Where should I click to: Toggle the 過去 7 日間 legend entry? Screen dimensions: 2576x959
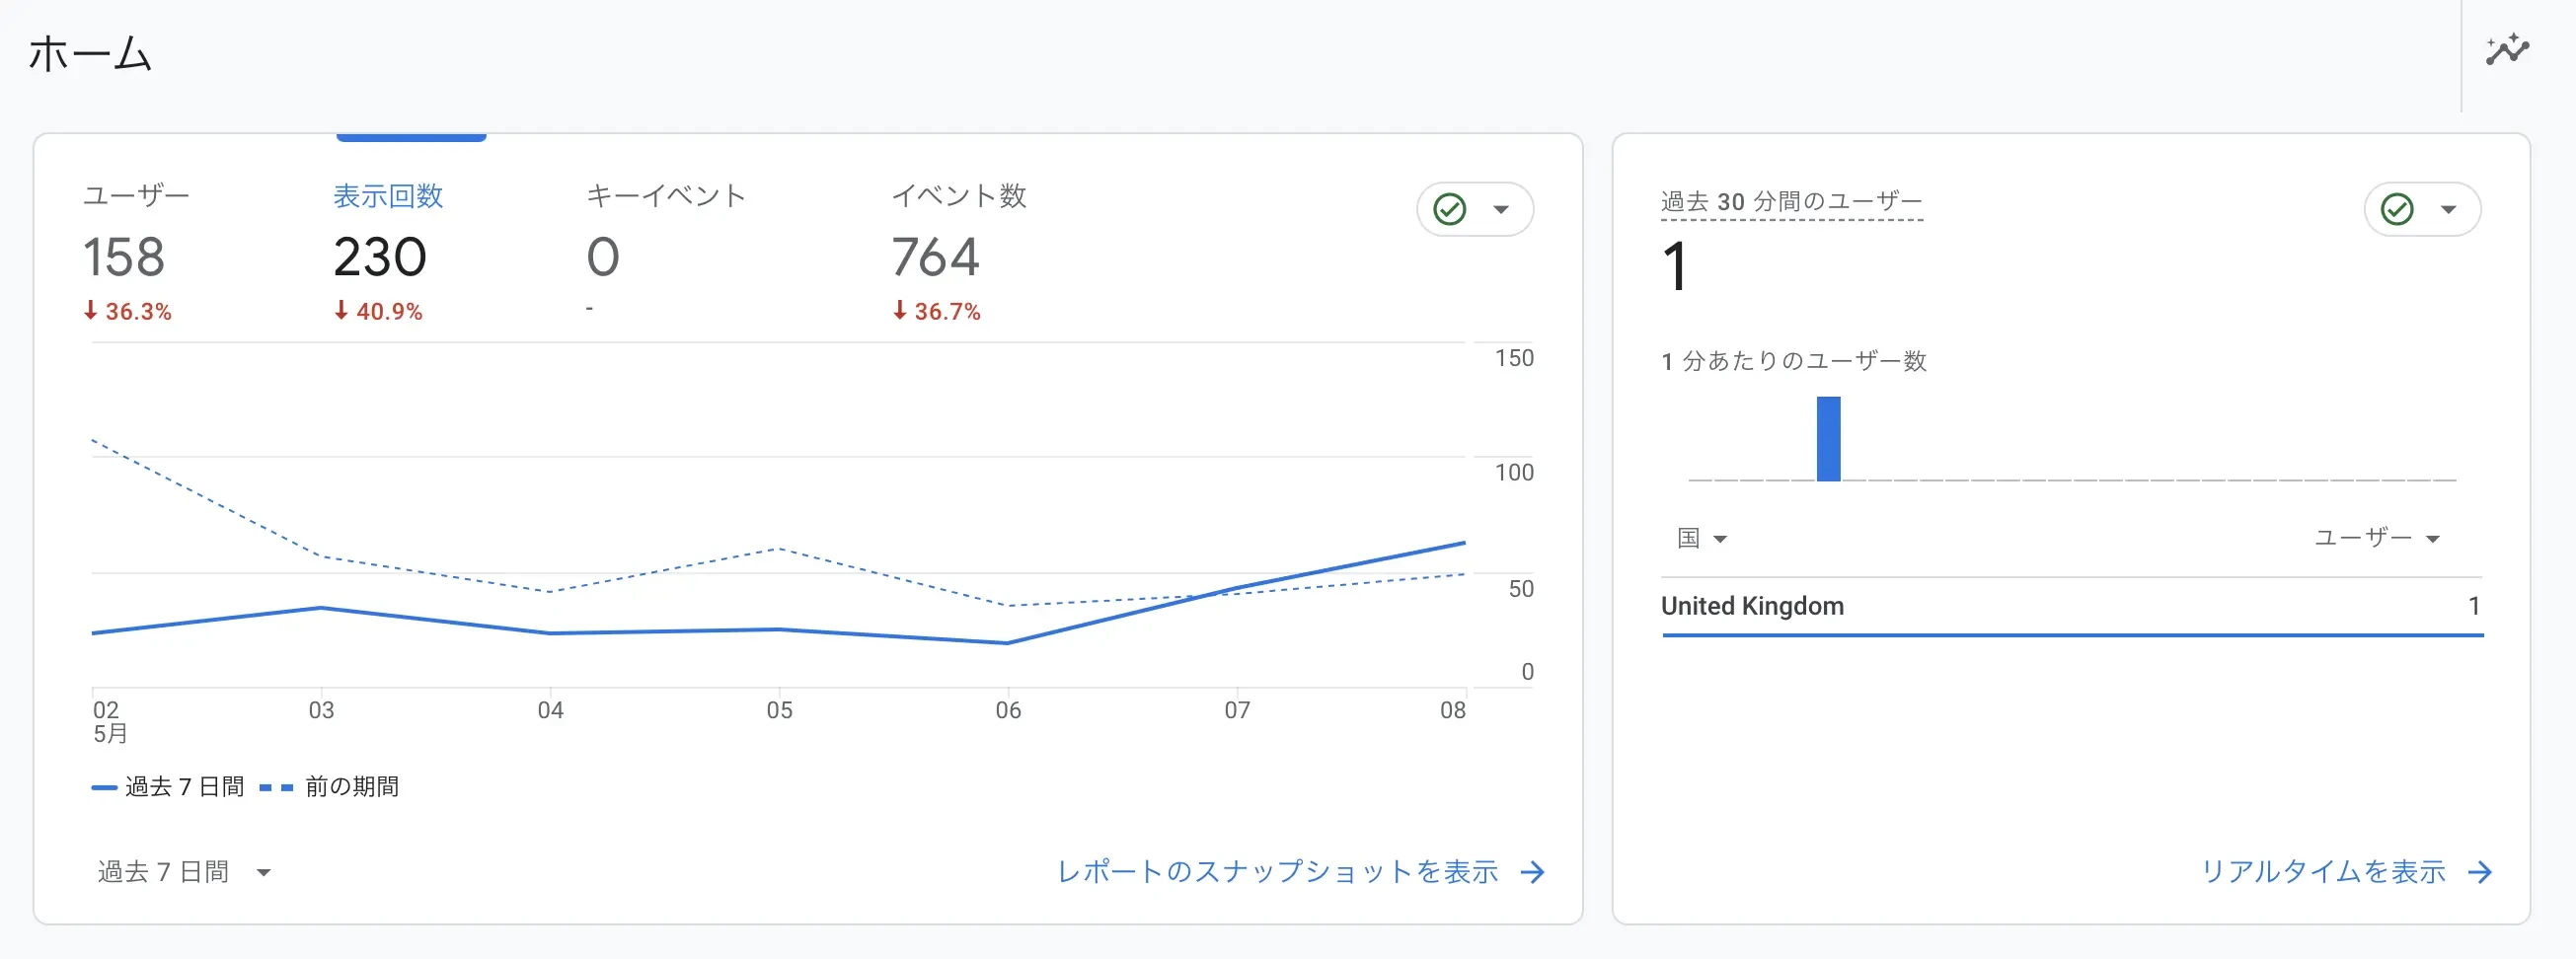[x=168, y=786]
